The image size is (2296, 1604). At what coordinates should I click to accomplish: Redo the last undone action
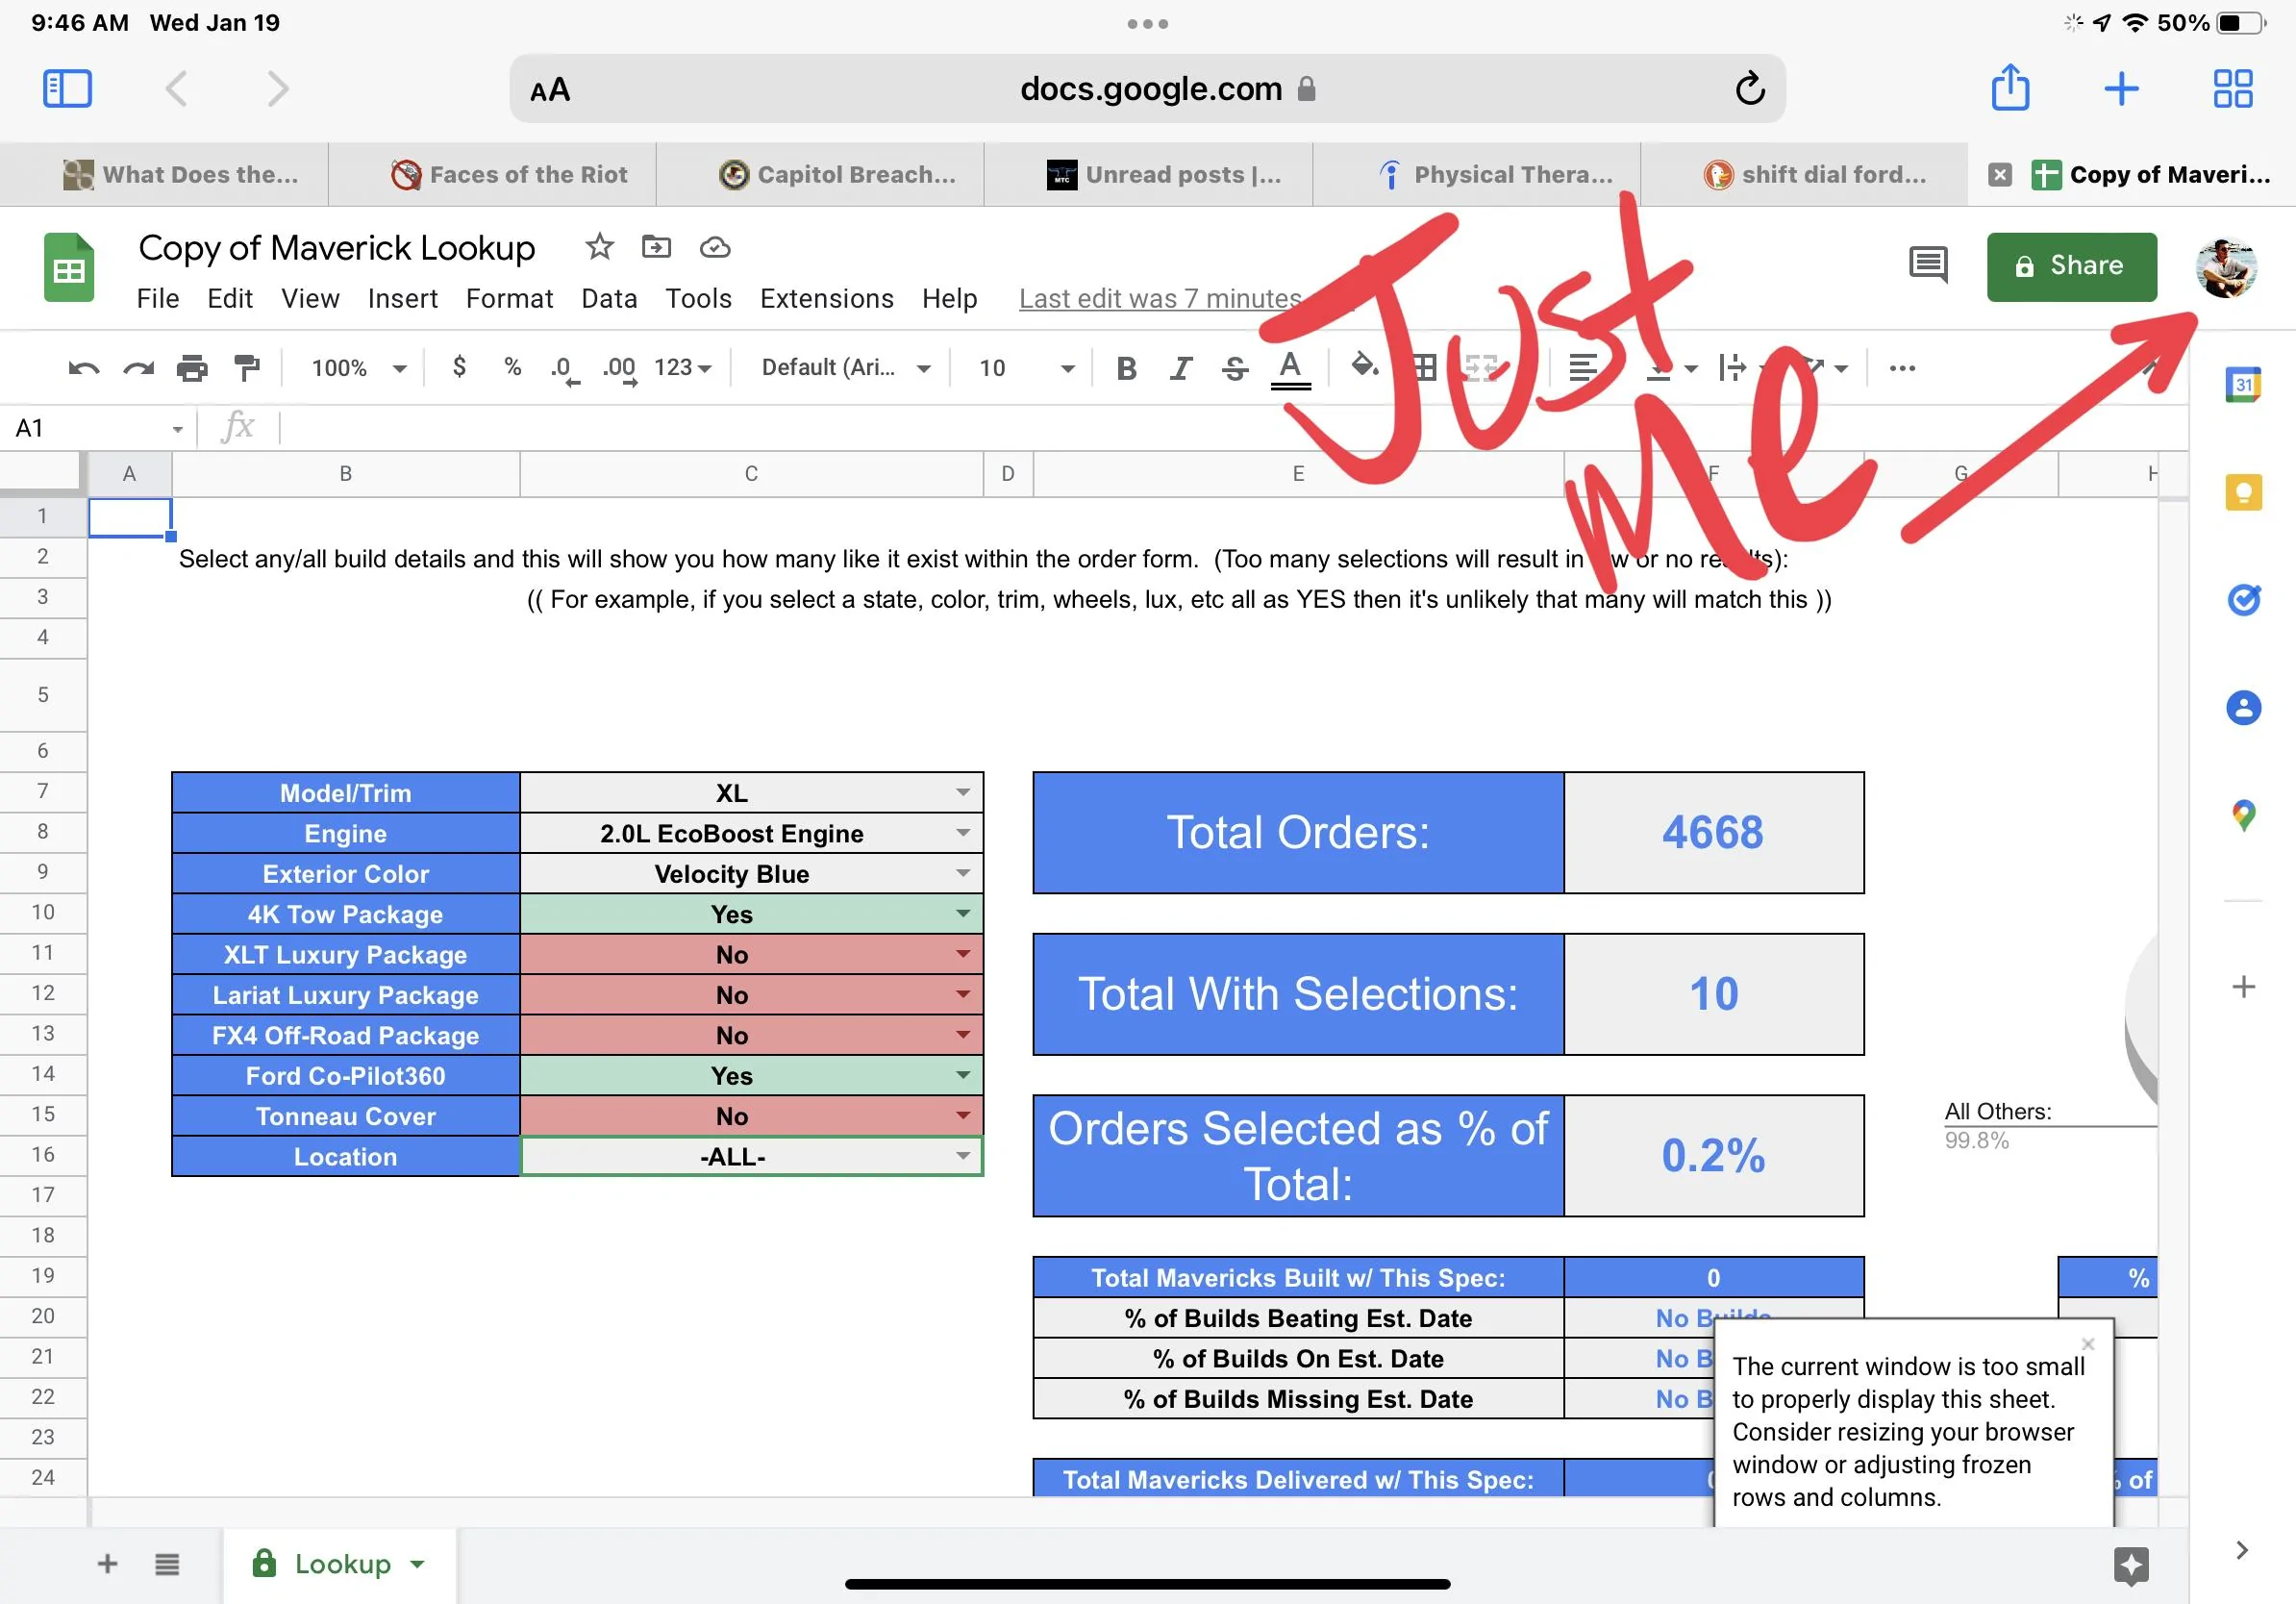tap(138, 368)
